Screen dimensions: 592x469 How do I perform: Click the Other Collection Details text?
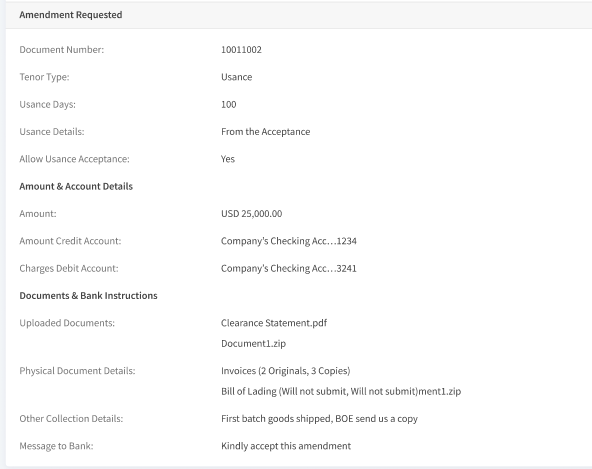coord(319,419)
